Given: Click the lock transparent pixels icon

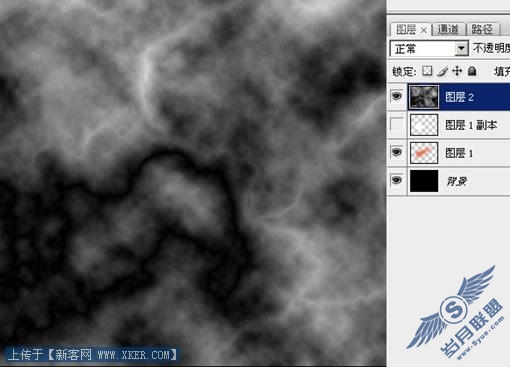Looking at the screenshot, I should (x=427, y=71).
